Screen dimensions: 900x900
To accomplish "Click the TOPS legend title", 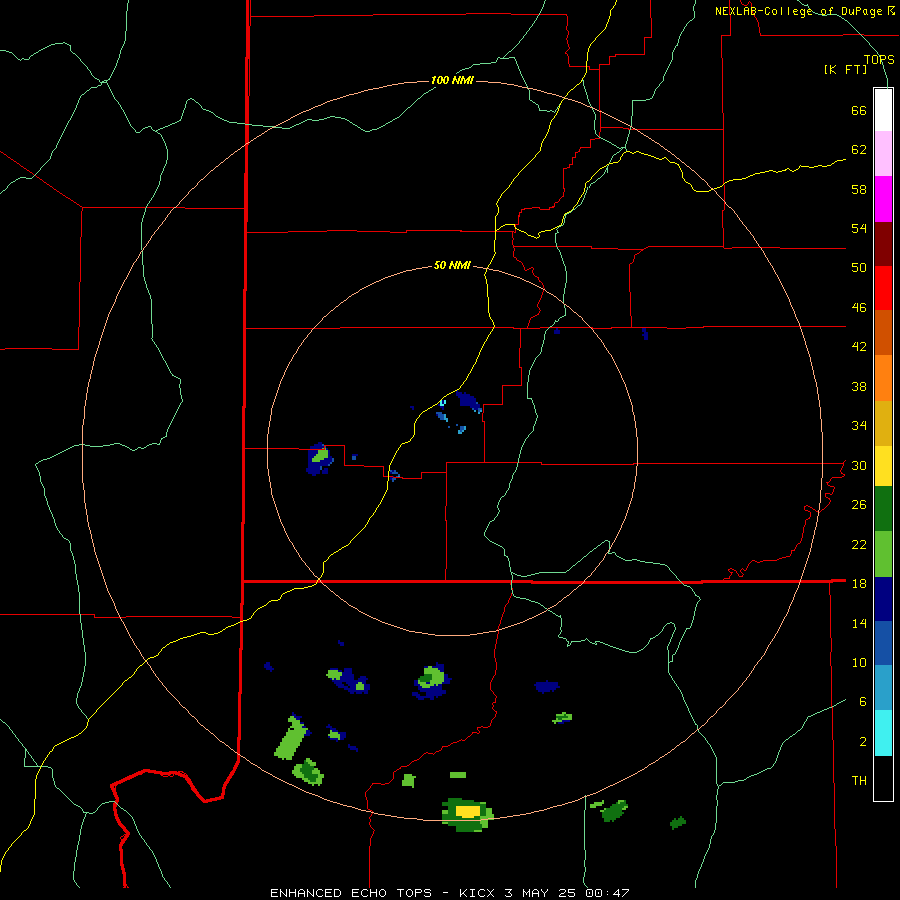I will 879,59.
